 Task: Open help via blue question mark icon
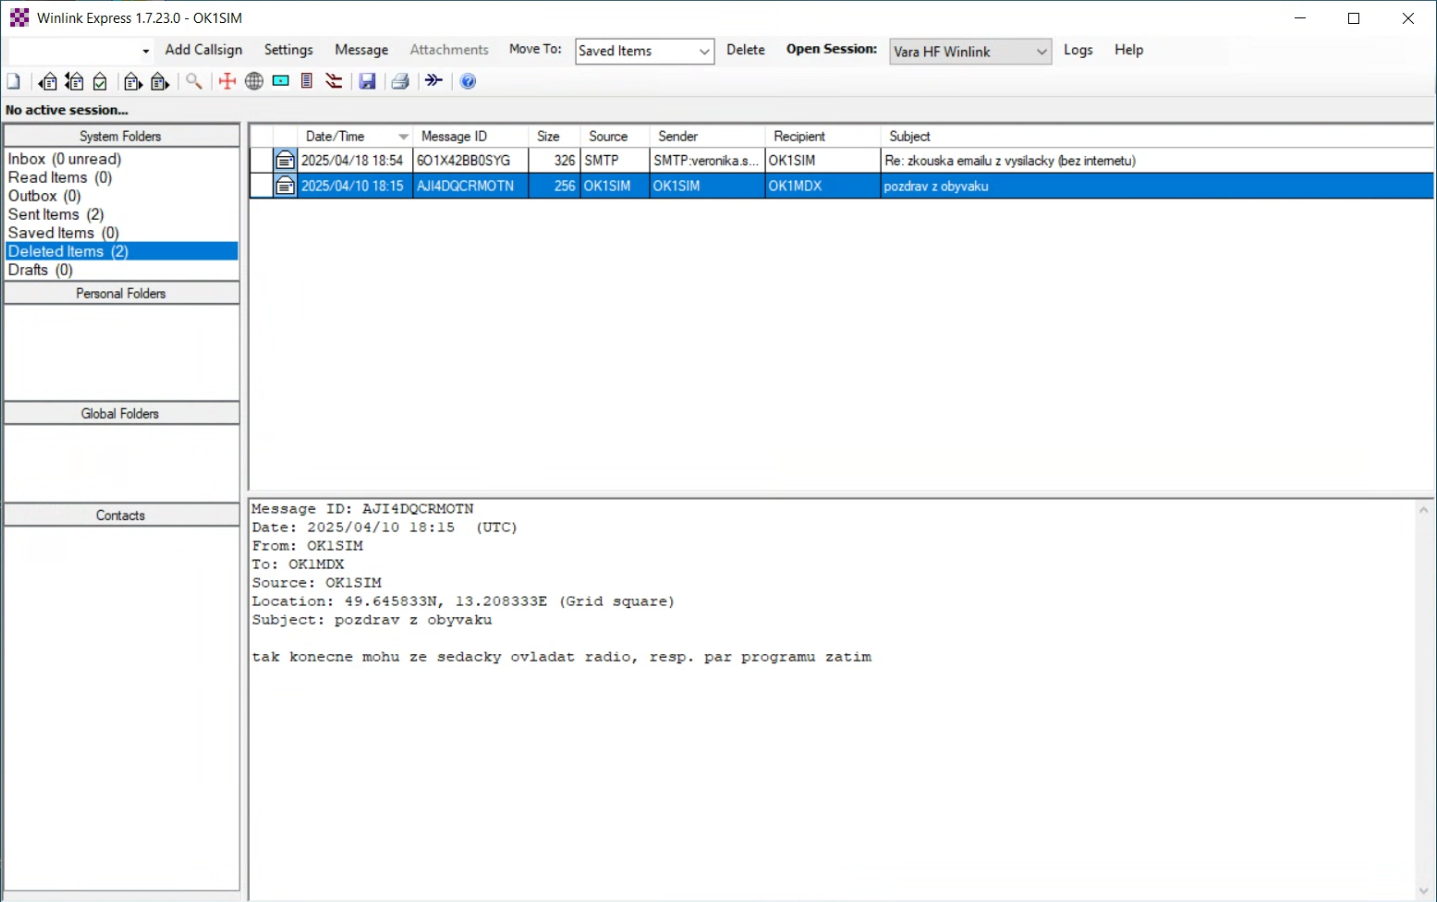[x=468, y=82]
